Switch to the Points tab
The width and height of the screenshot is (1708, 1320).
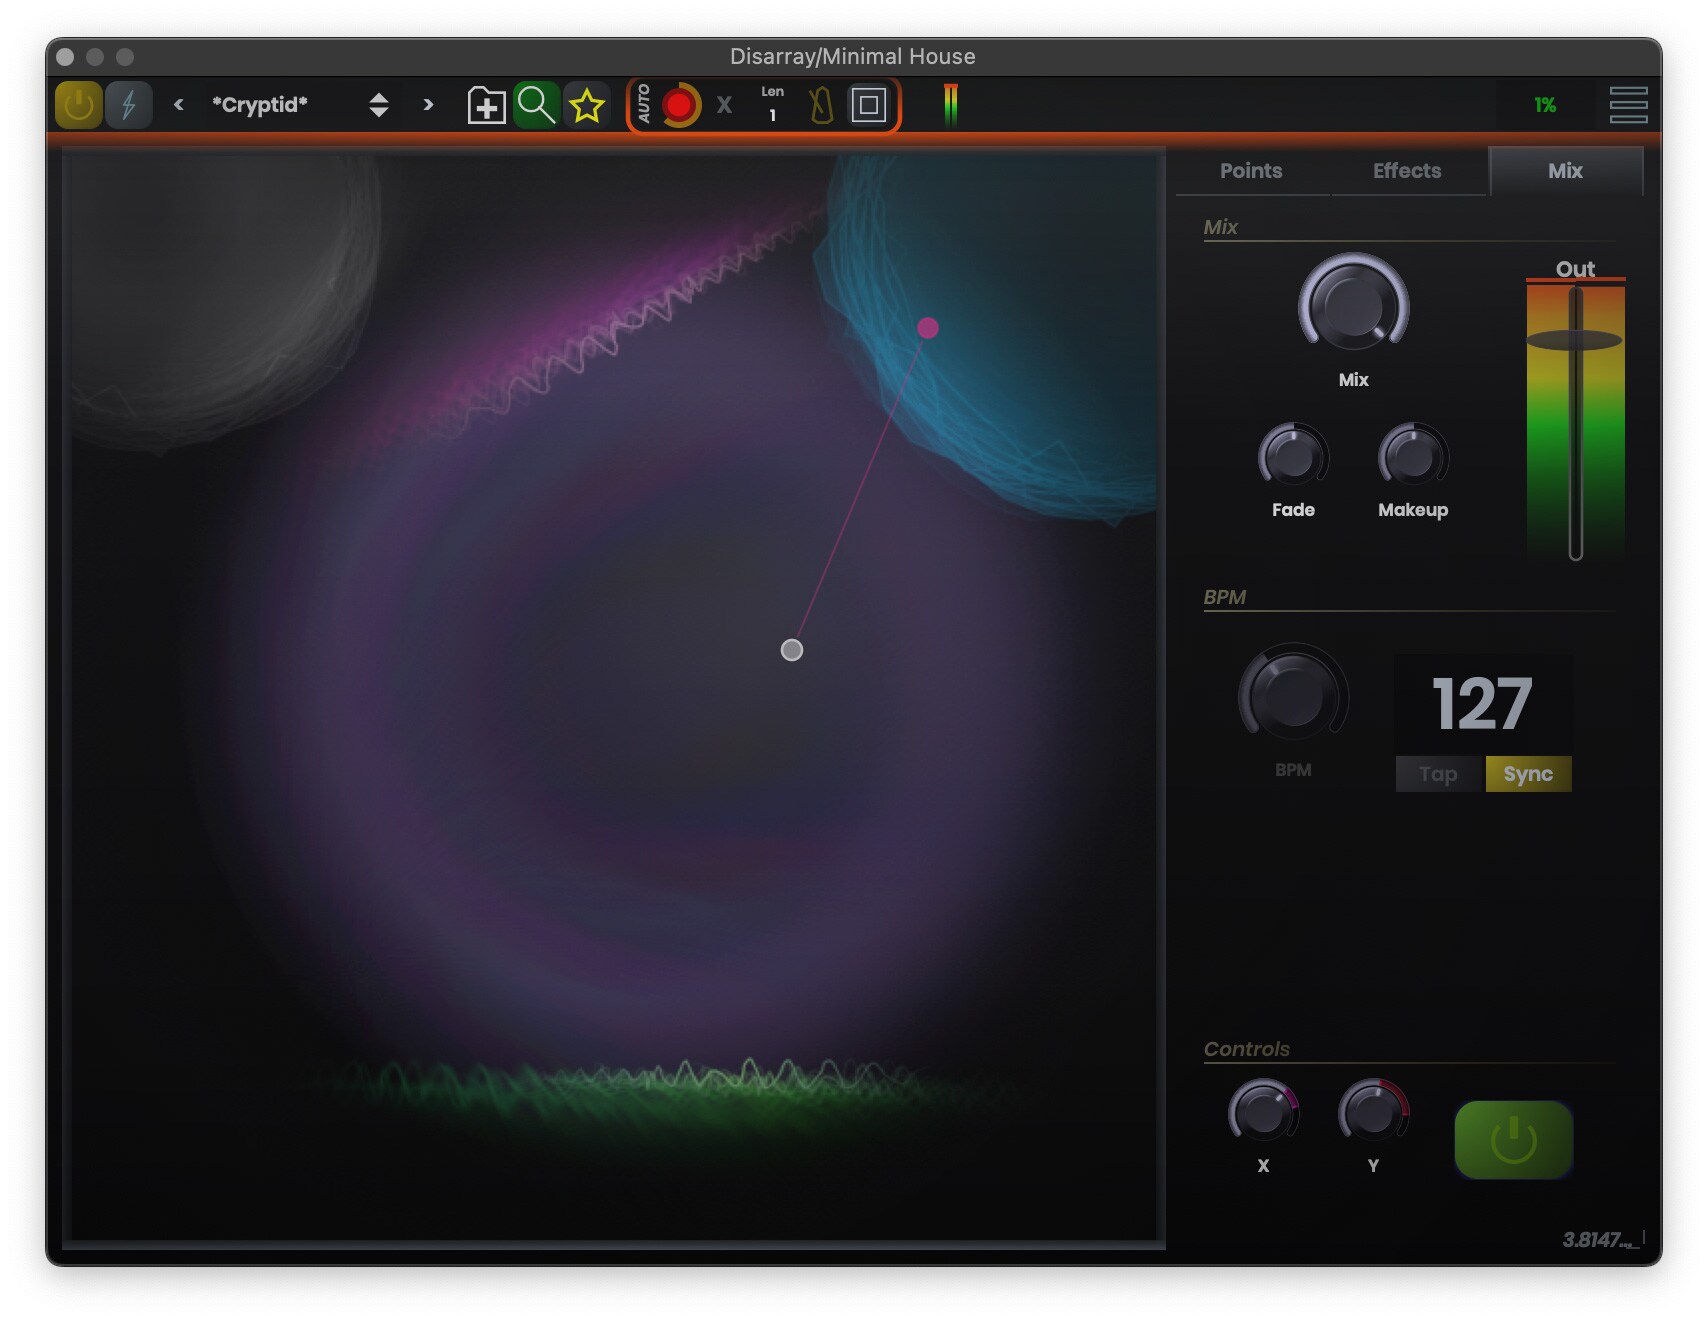click(1251, 171)
